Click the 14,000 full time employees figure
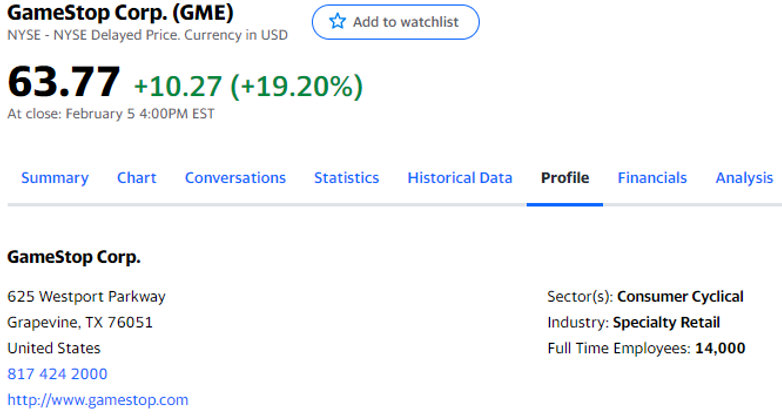The width and height of the screenshot is (782, 416). pyautogui.click(x=720, y=348)
